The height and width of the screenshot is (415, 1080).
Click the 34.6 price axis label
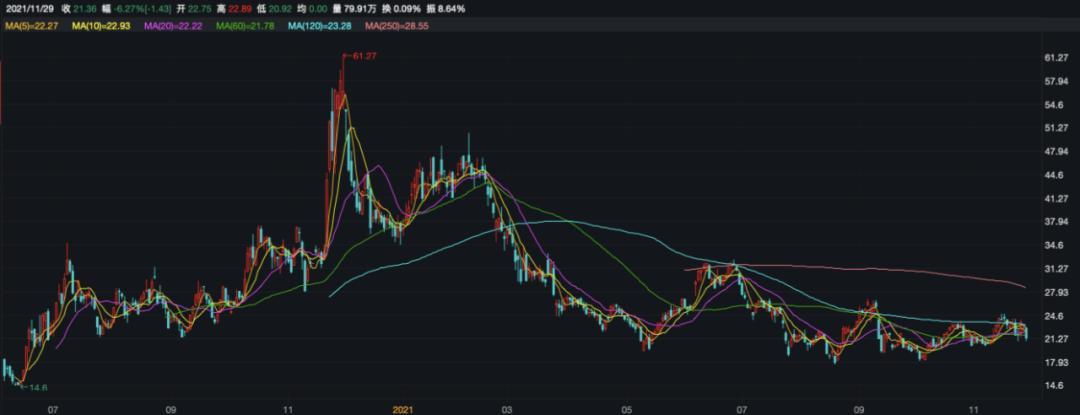(x=1055, y=245)
